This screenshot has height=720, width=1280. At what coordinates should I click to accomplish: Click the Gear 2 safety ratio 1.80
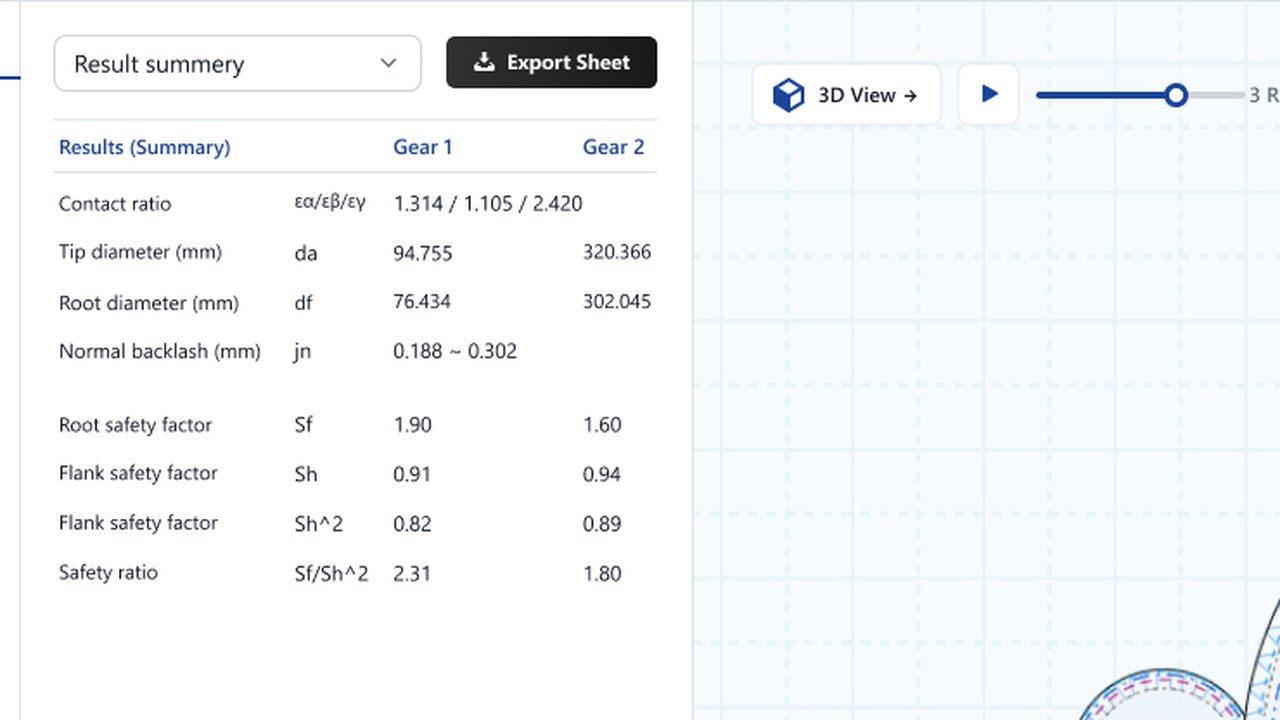pos(602,574)
